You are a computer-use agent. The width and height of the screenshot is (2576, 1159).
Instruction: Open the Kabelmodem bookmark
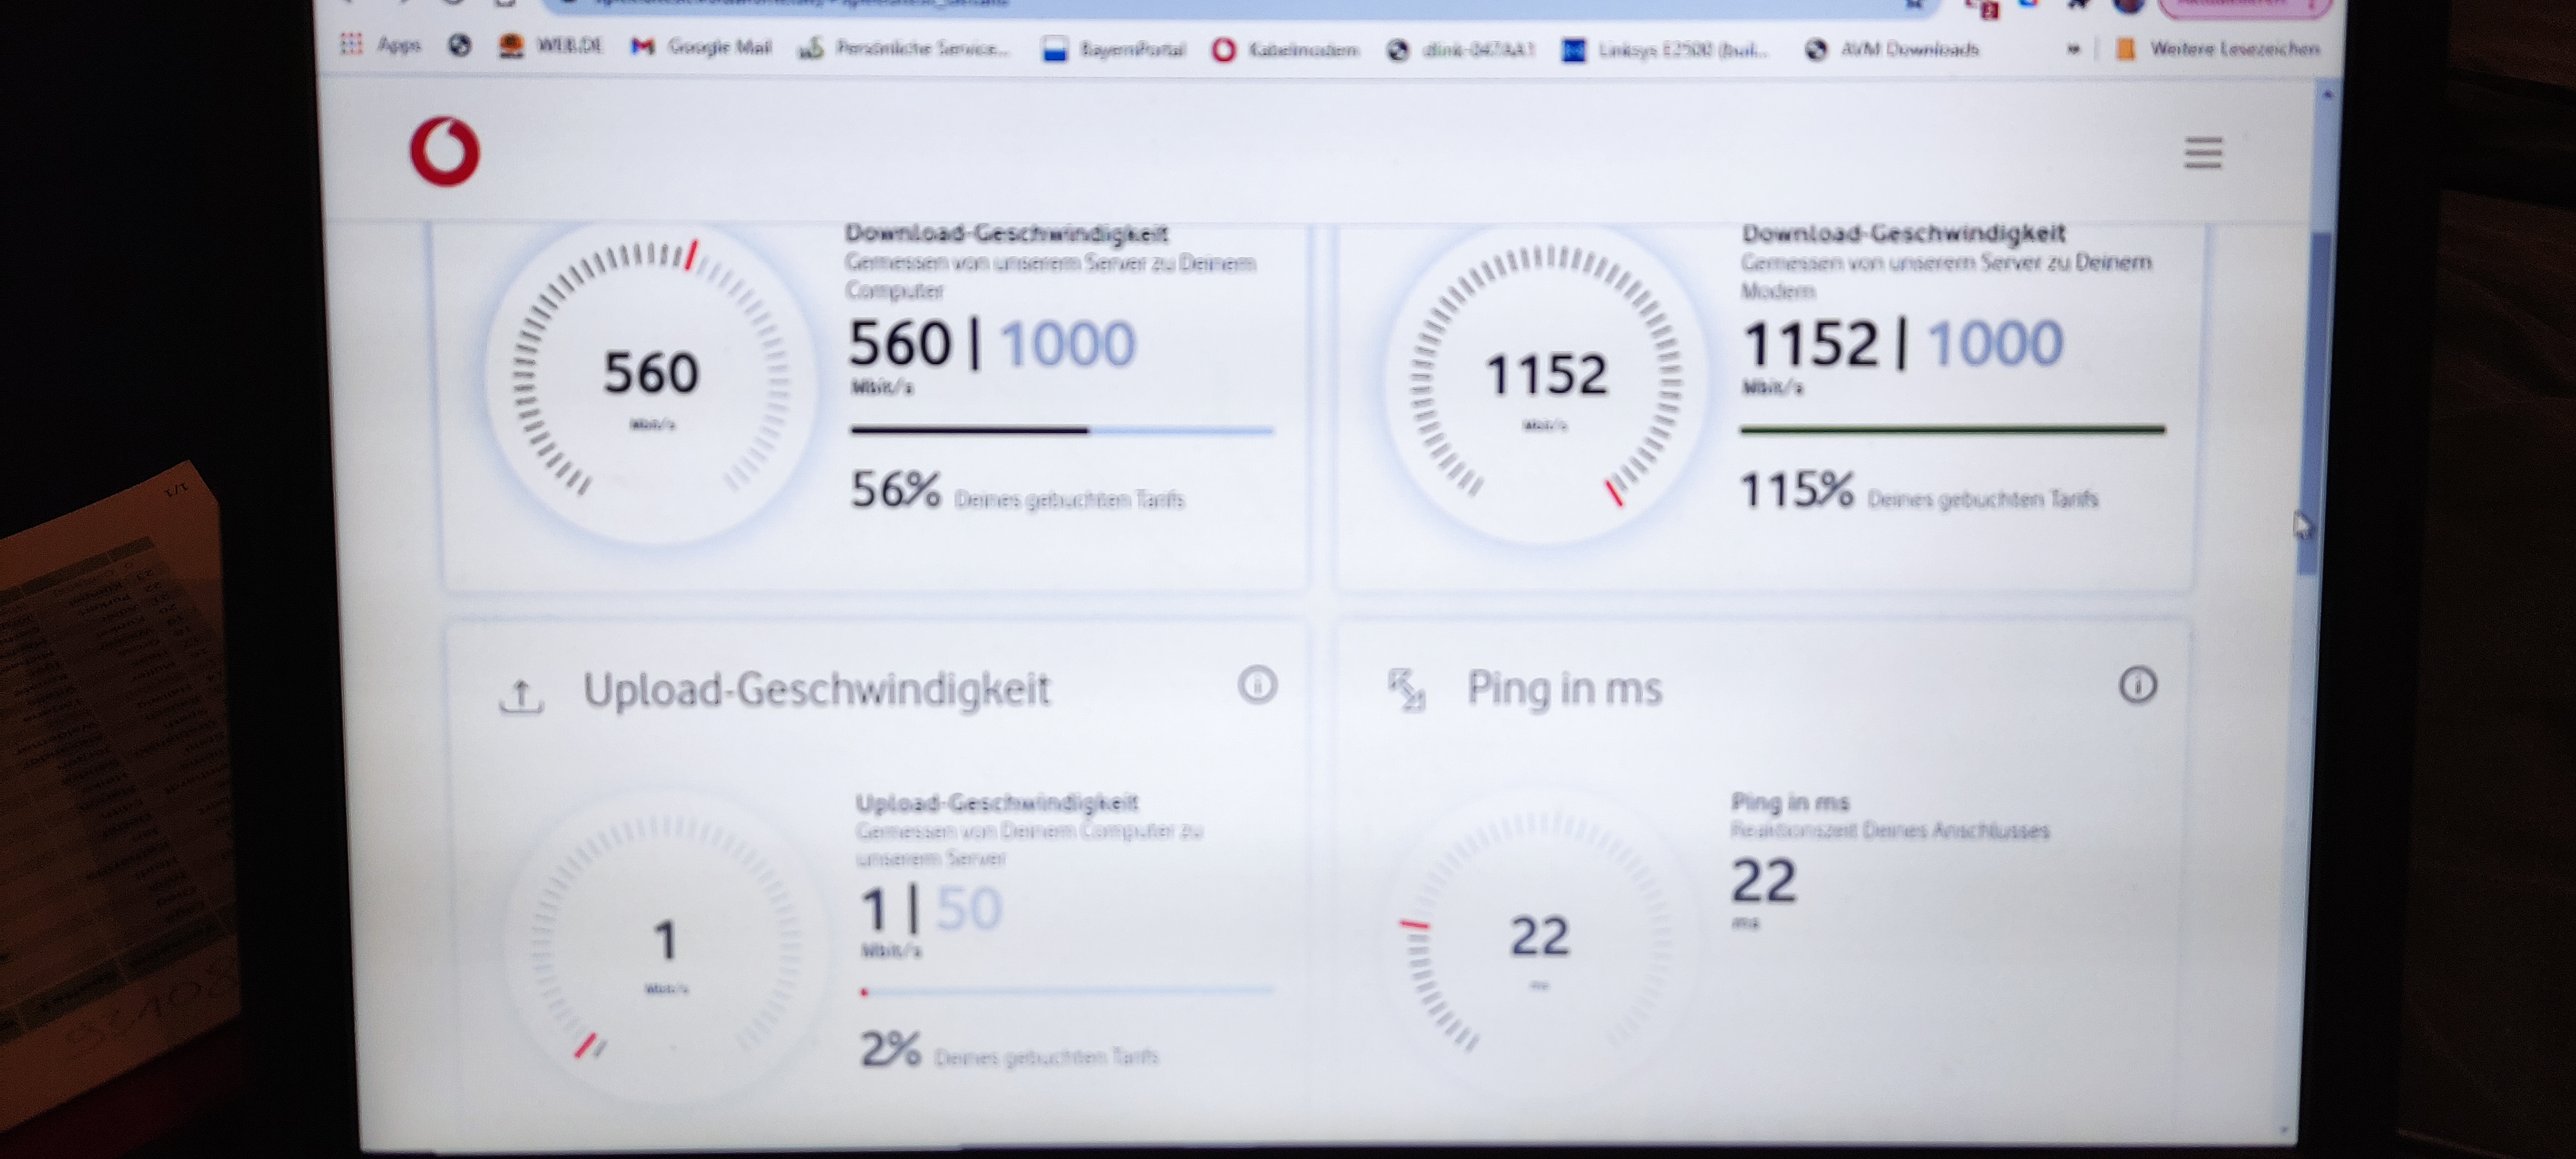pos(1286,50)
